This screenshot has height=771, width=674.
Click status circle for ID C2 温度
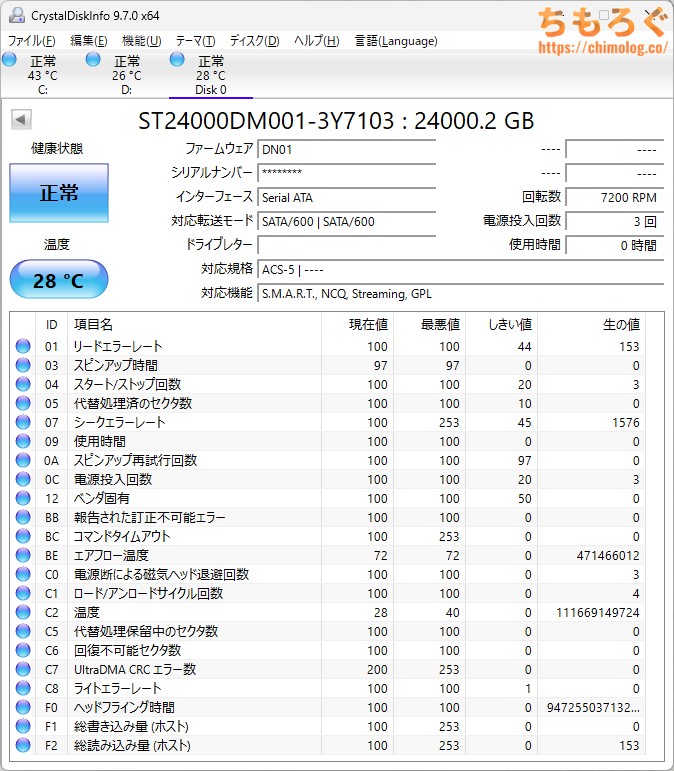click(23, 612)
